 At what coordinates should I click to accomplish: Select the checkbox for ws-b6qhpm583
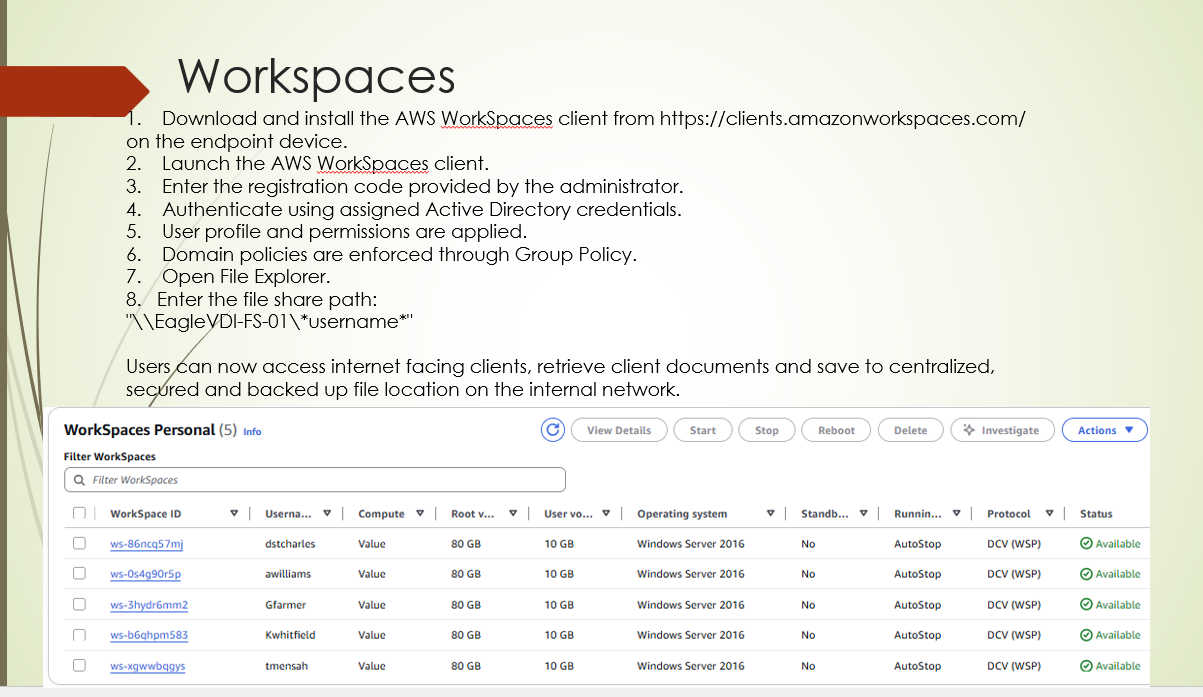pyautogui.click(x=79, y=635)
